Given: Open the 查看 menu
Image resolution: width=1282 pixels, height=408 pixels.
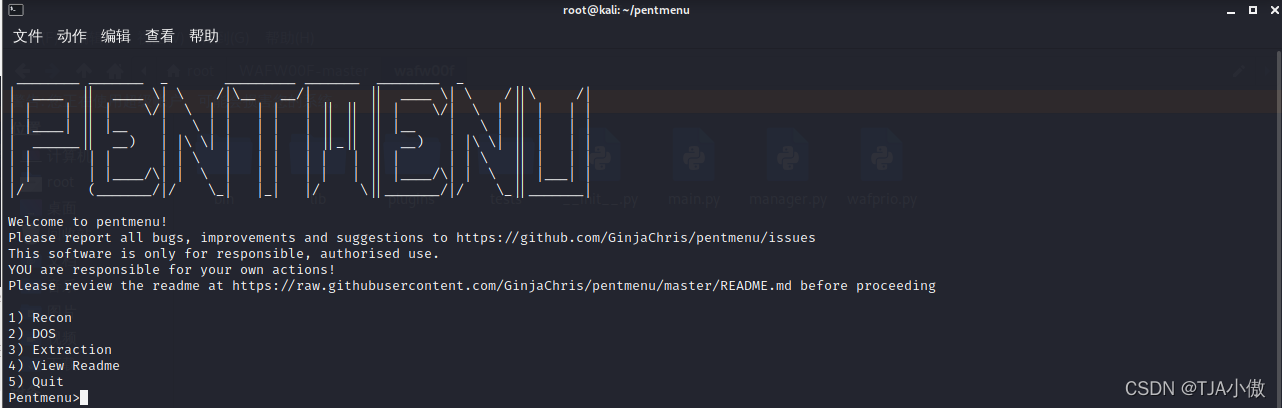Looking at the screenshot, I should pyautogui.click(x=160, y=36).
